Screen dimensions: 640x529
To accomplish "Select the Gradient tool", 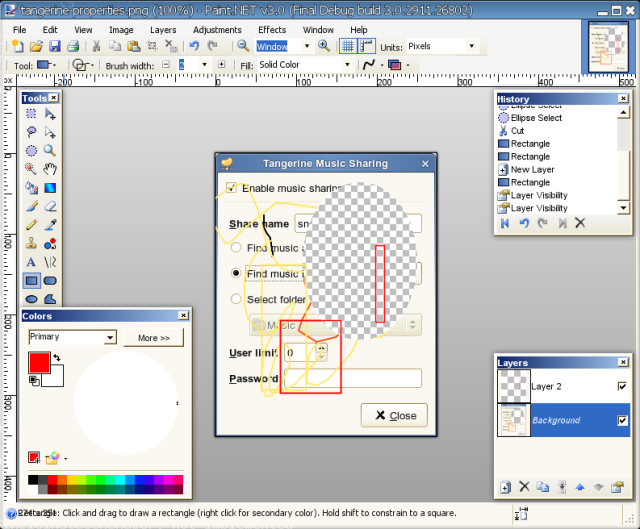I will (50, 188).
